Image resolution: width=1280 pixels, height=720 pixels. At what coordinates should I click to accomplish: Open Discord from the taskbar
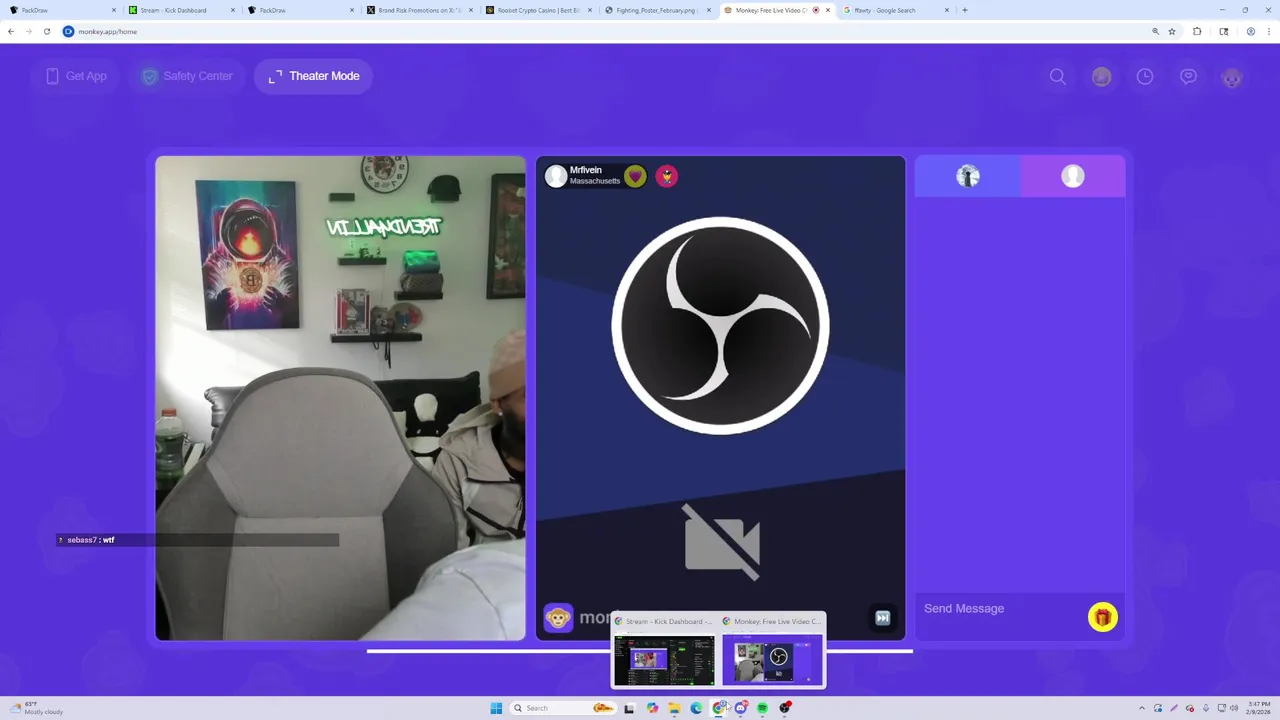point(741,708)
